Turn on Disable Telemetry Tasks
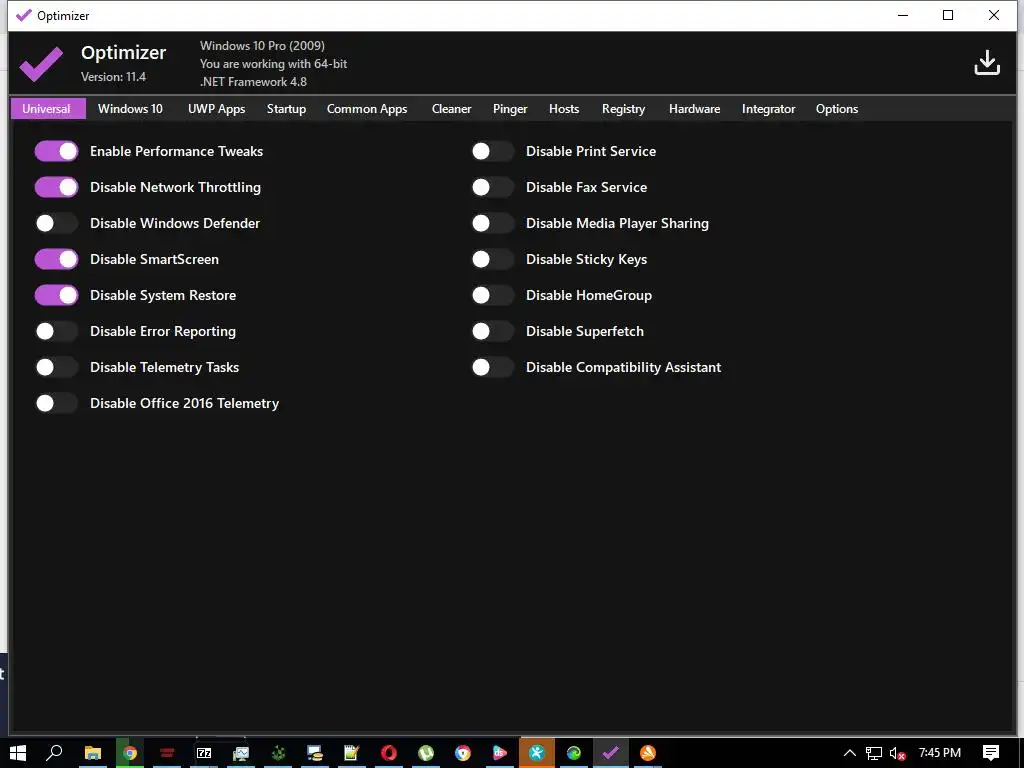 [56, 367]
